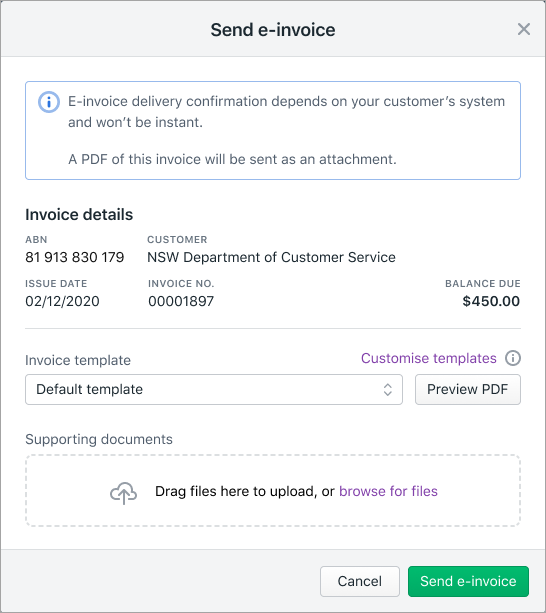Cancel sending the e-invoice
Screen dimensions: 546x613
360,581
